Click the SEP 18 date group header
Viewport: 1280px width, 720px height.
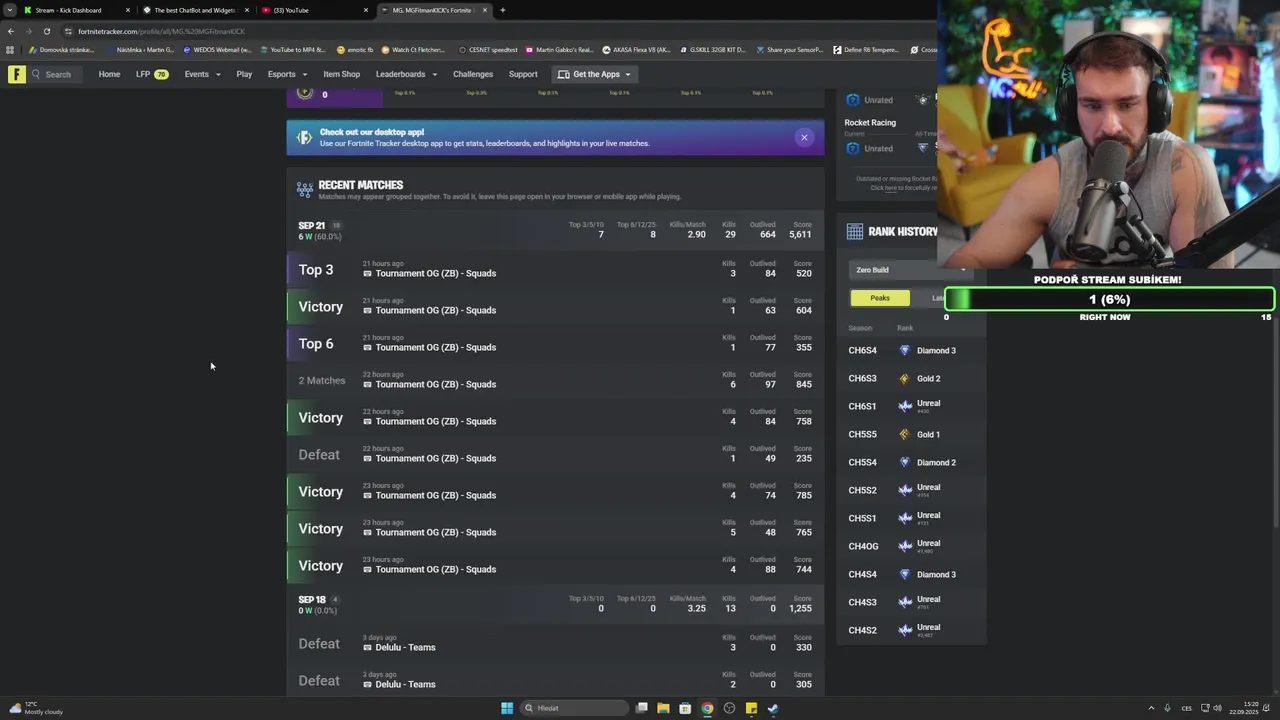coord(555,605)
